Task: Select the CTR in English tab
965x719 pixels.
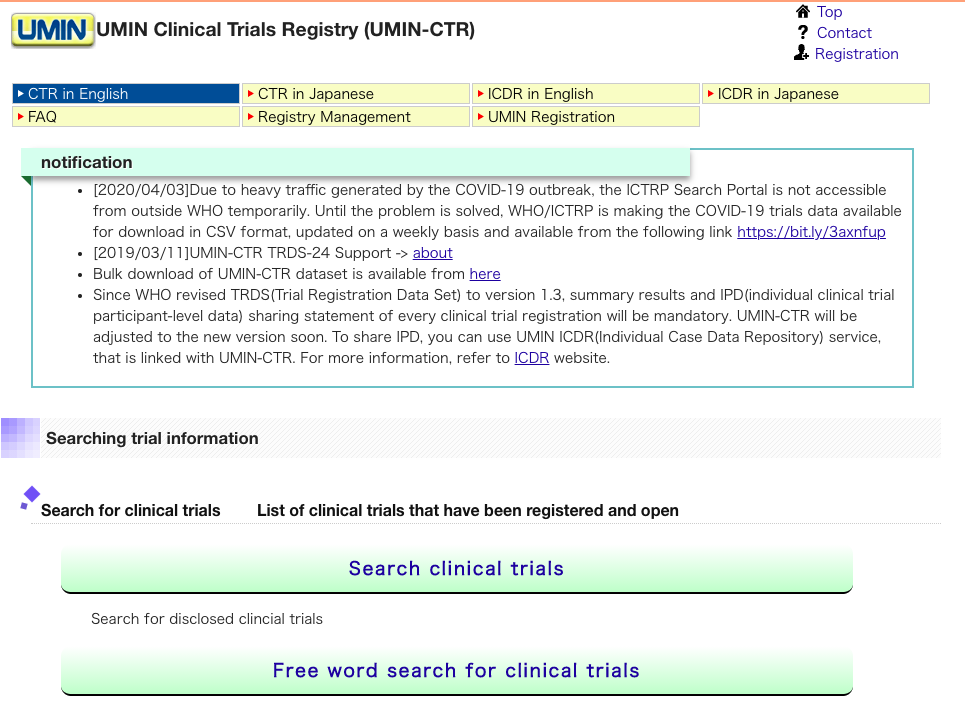Action: tap(126, 94)
